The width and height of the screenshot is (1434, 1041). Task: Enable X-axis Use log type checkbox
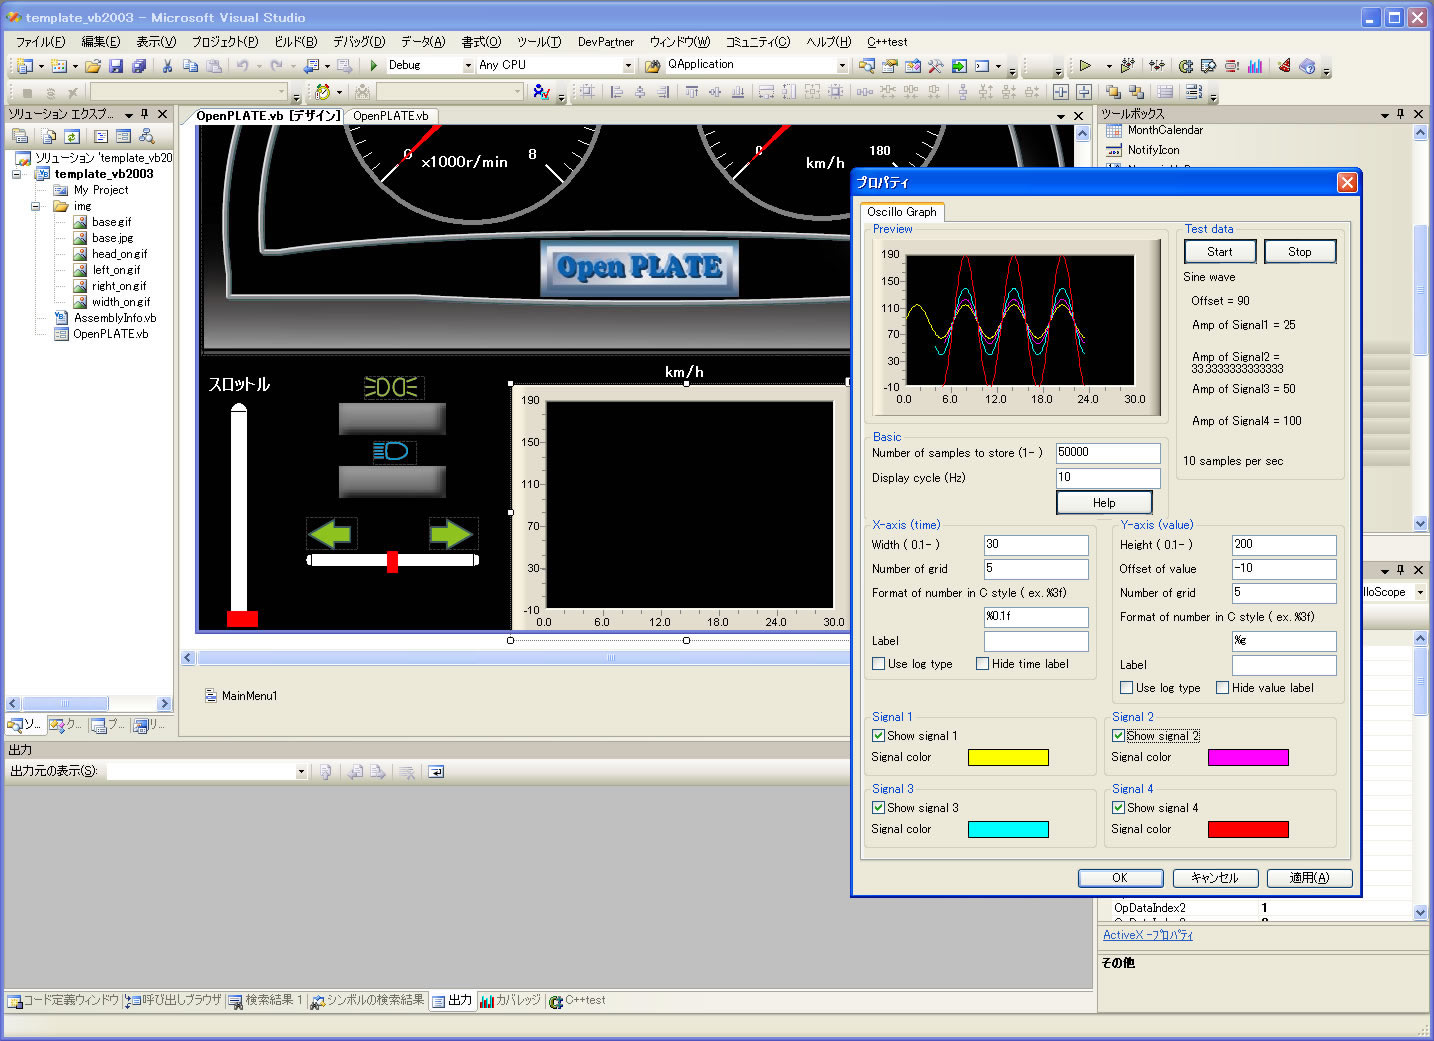point(878,664)
